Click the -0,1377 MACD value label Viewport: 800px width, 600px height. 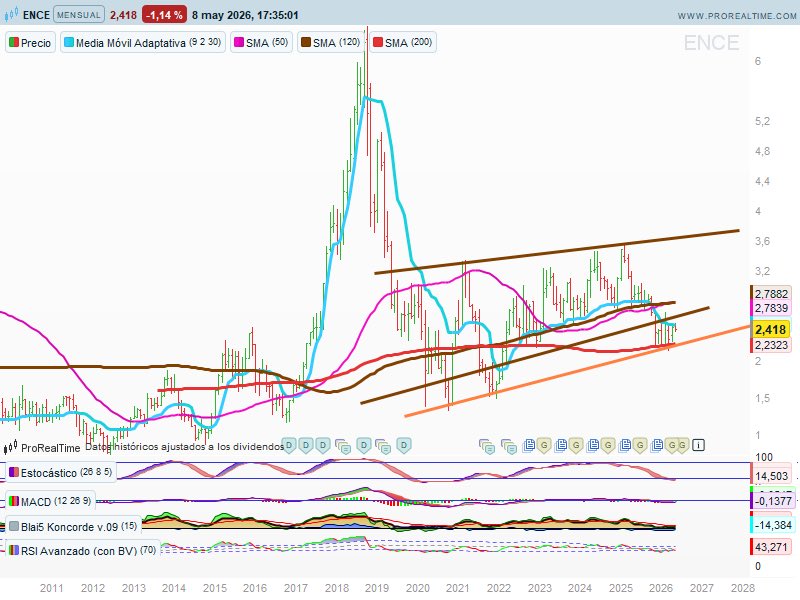pos(772,501)
